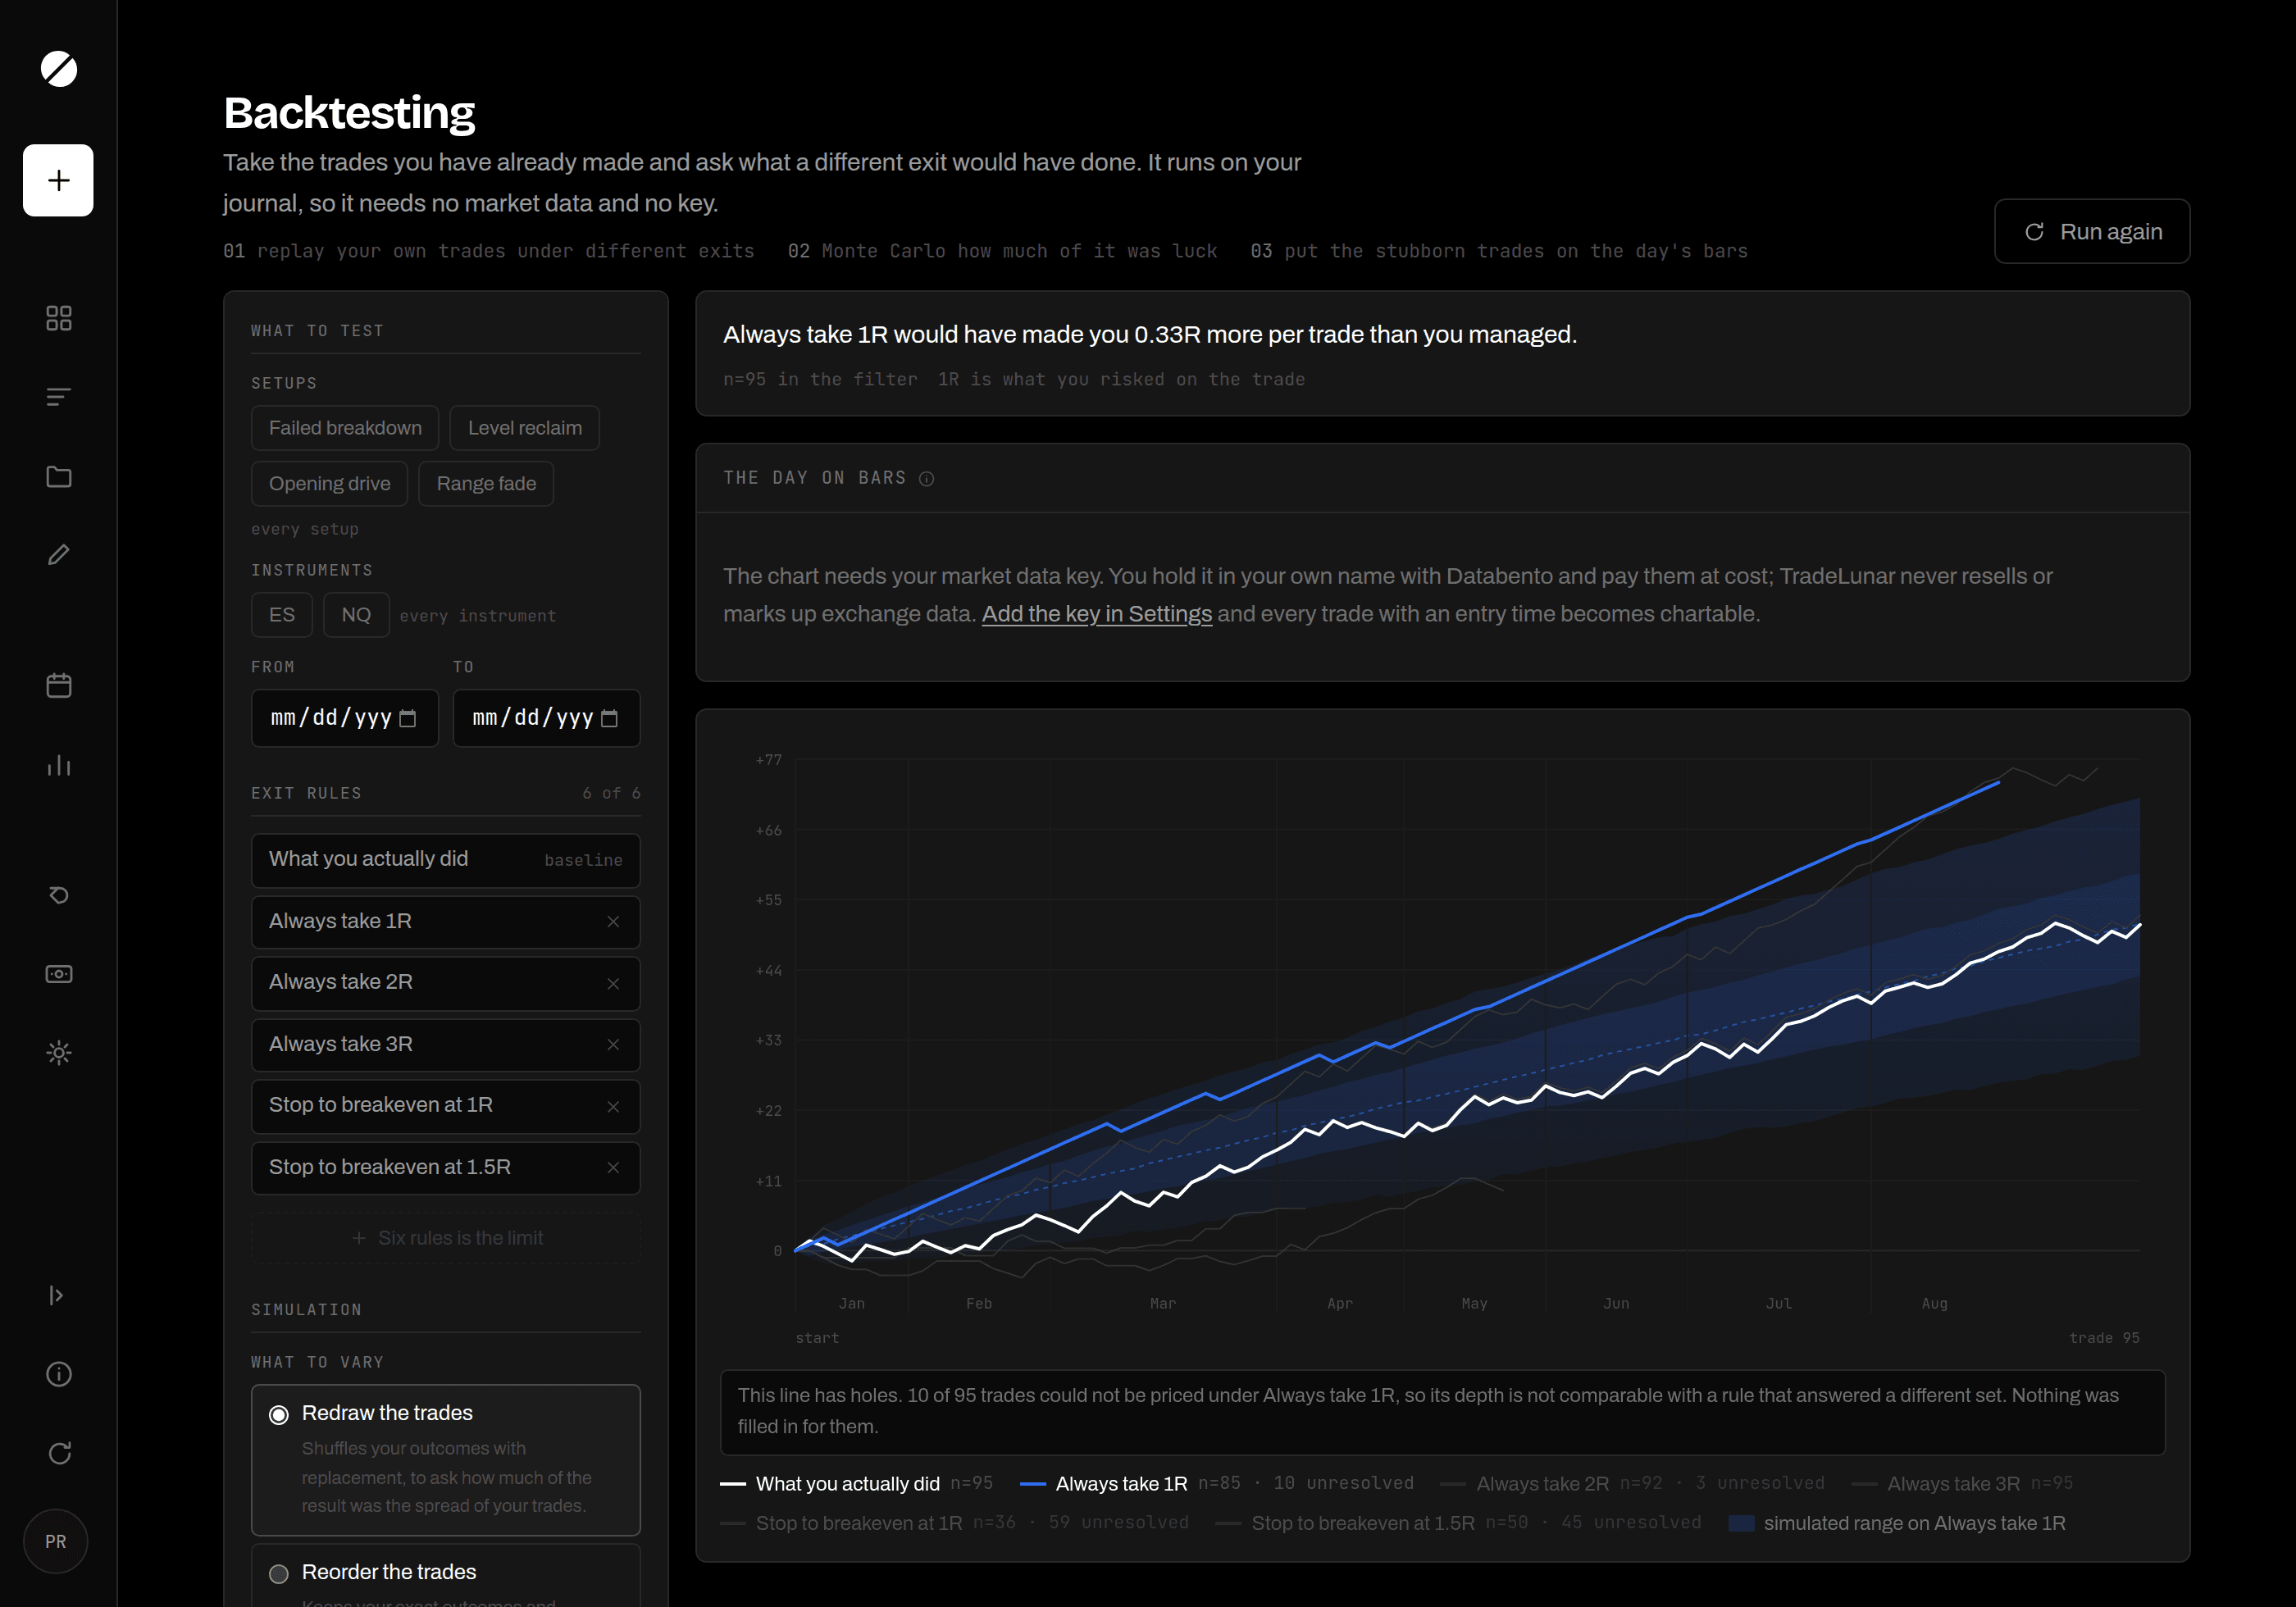Toggle the Opening drive setup filter
Screen dimensions: 2296x1607
pos(330,484)
